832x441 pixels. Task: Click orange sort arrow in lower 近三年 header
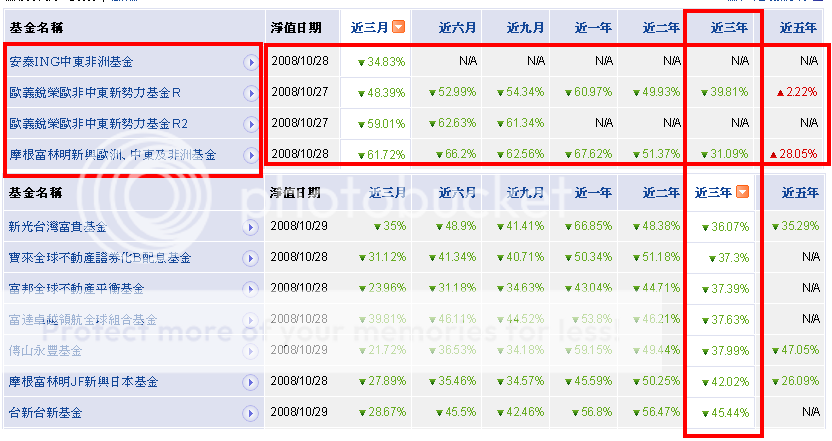click(742, 192)
